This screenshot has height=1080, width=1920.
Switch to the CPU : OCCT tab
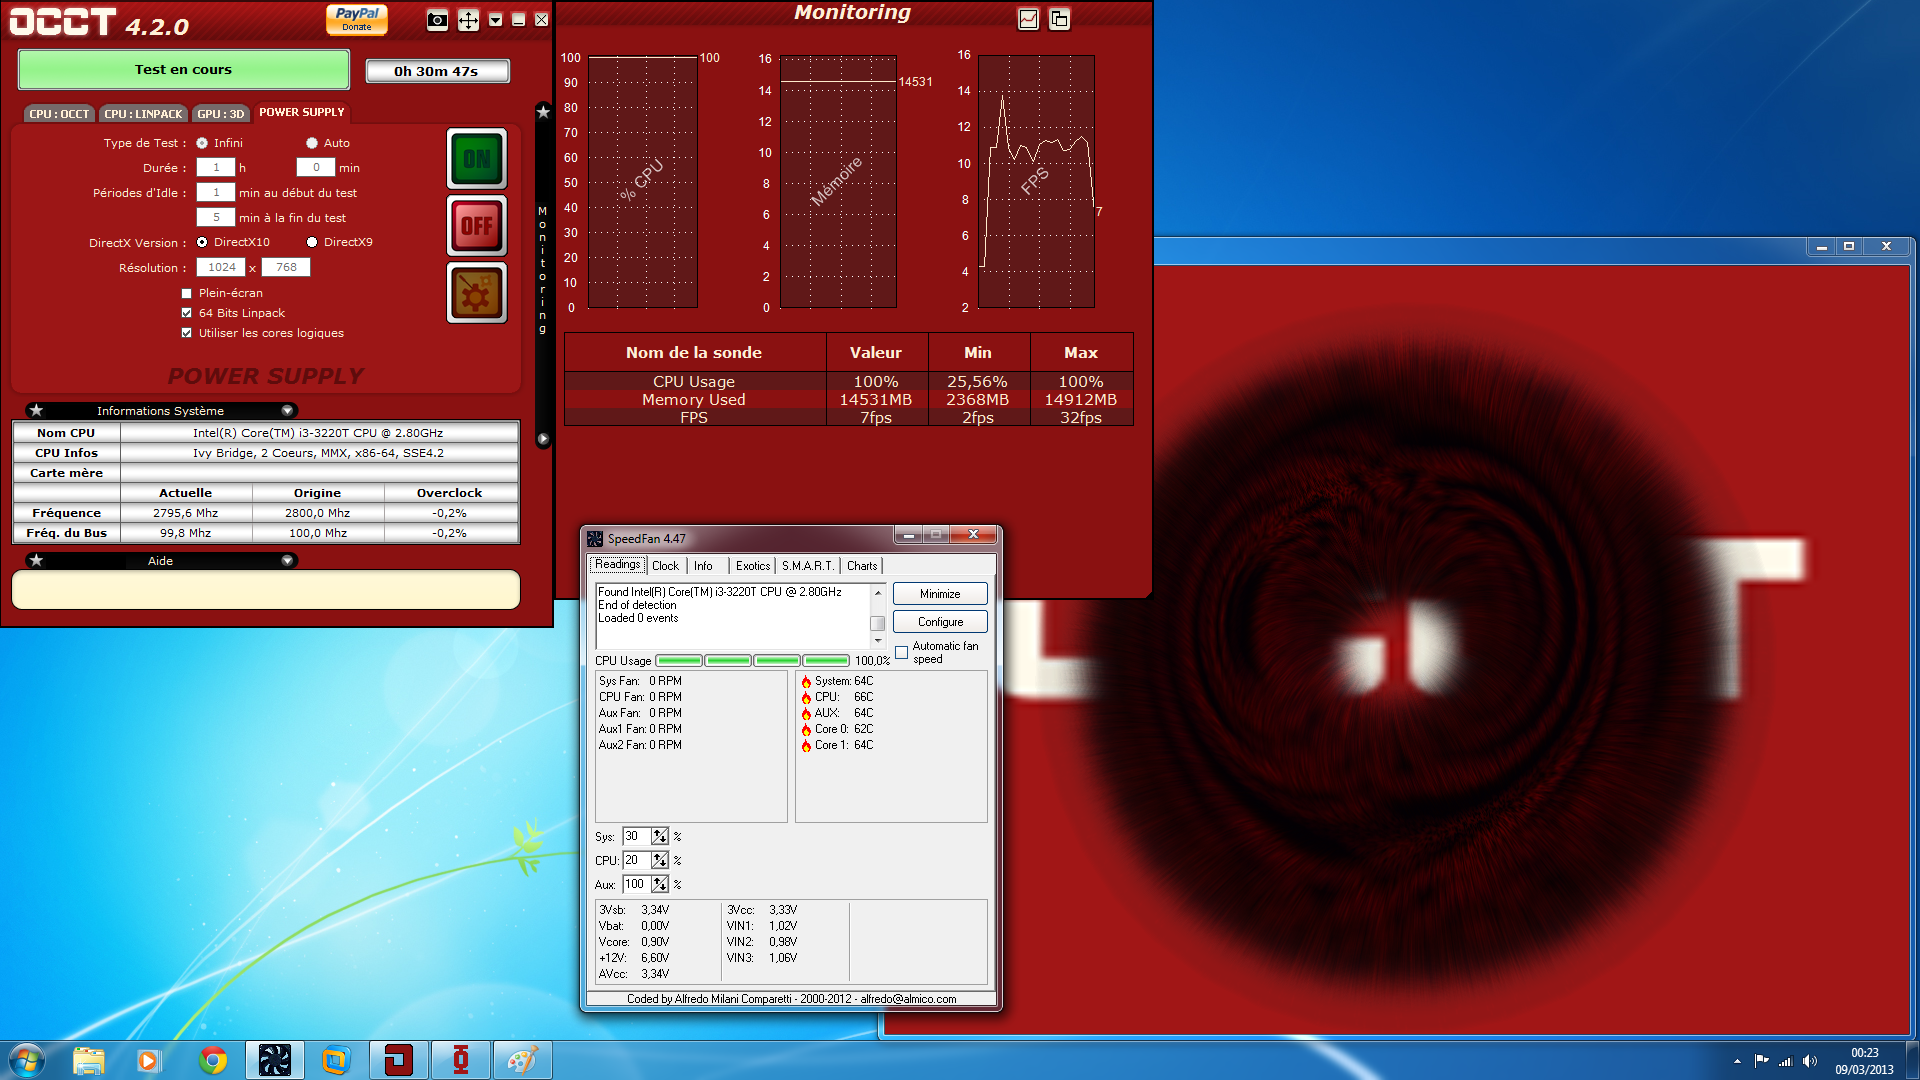[59, 114]
